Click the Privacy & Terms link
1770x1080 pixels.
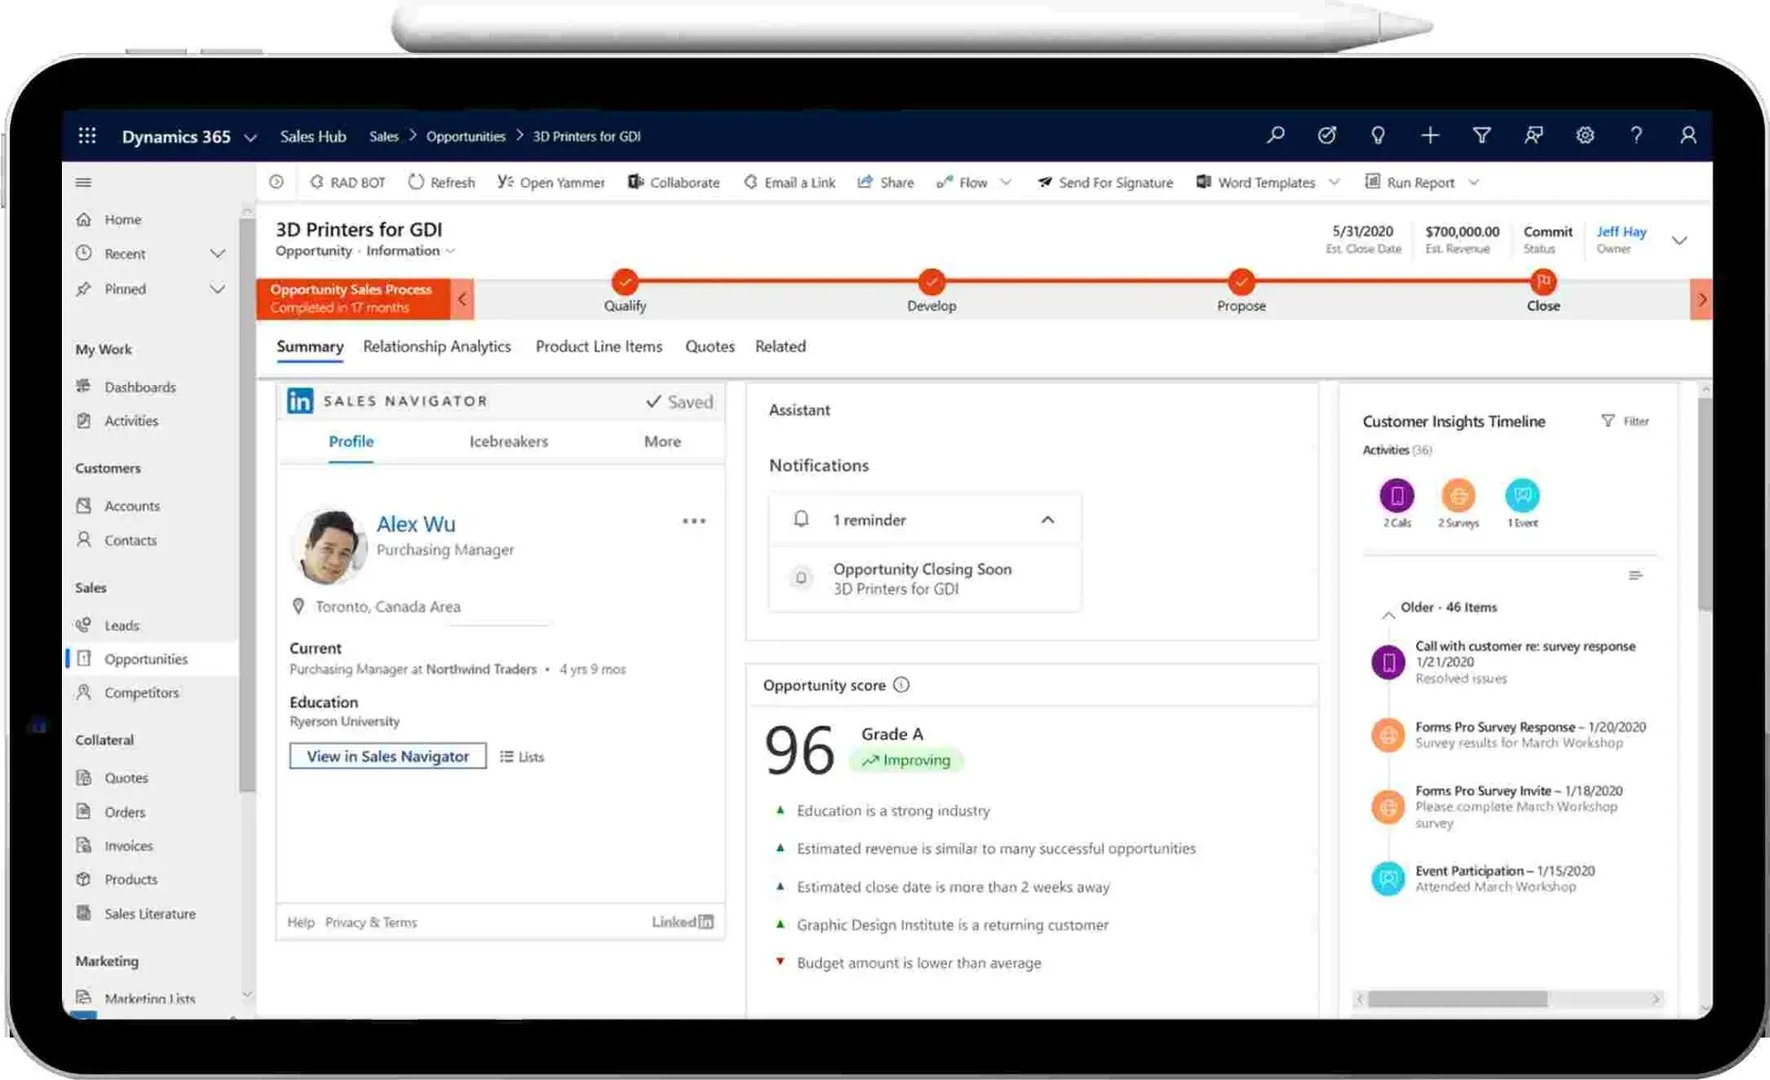(x=371, y=922)
